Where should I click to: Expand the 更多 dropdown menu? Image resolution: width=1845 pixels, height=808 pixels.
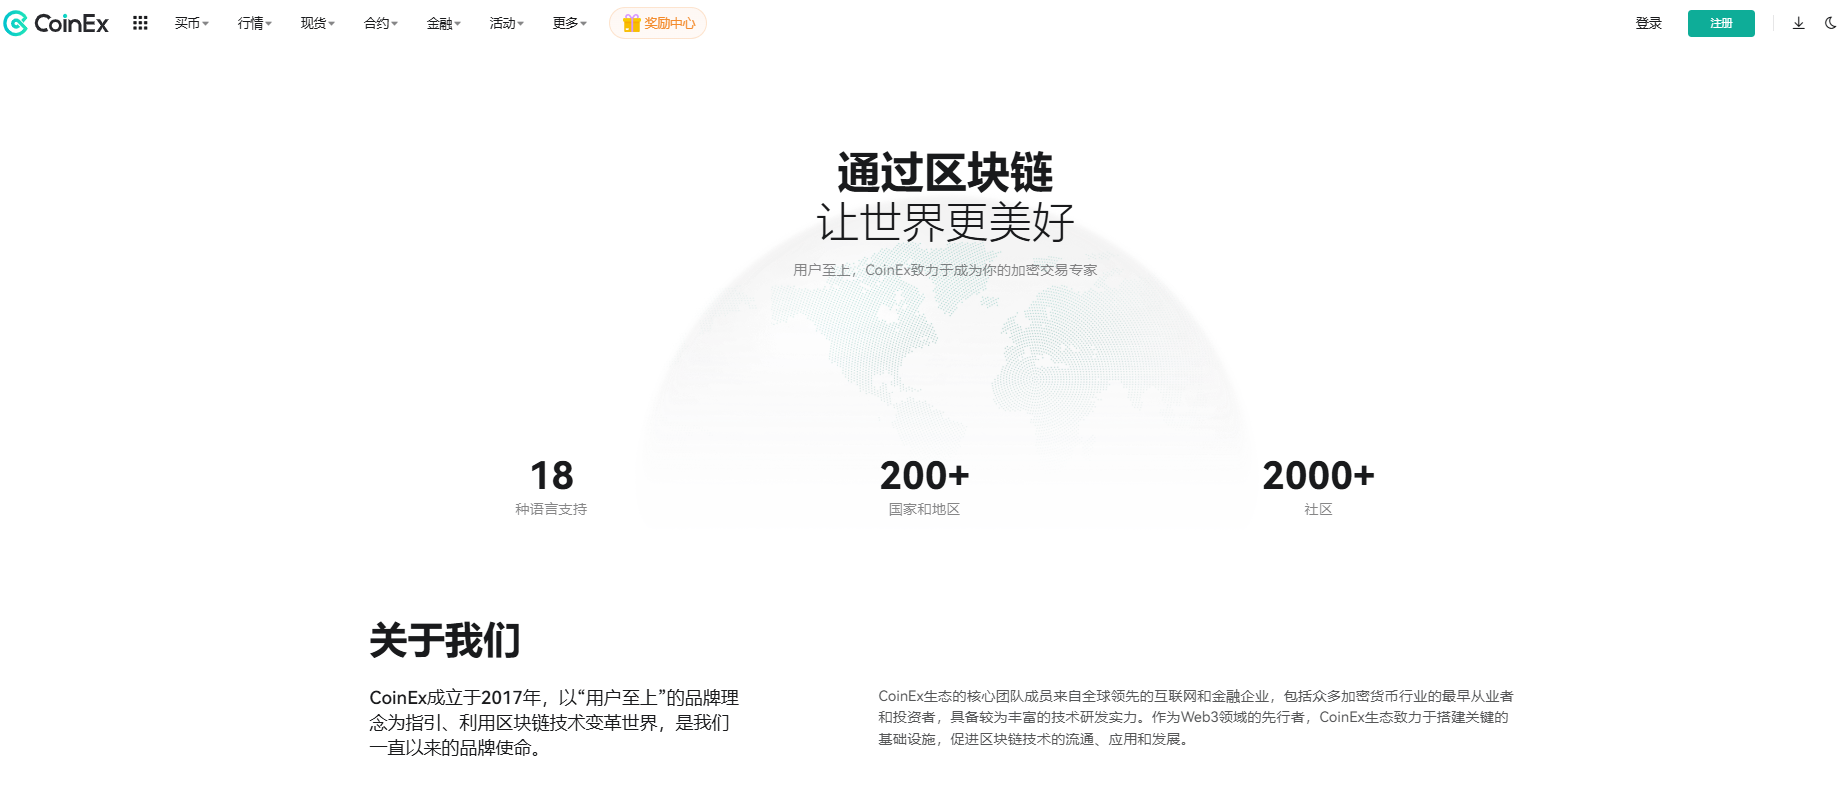click(x=569, y=23)
